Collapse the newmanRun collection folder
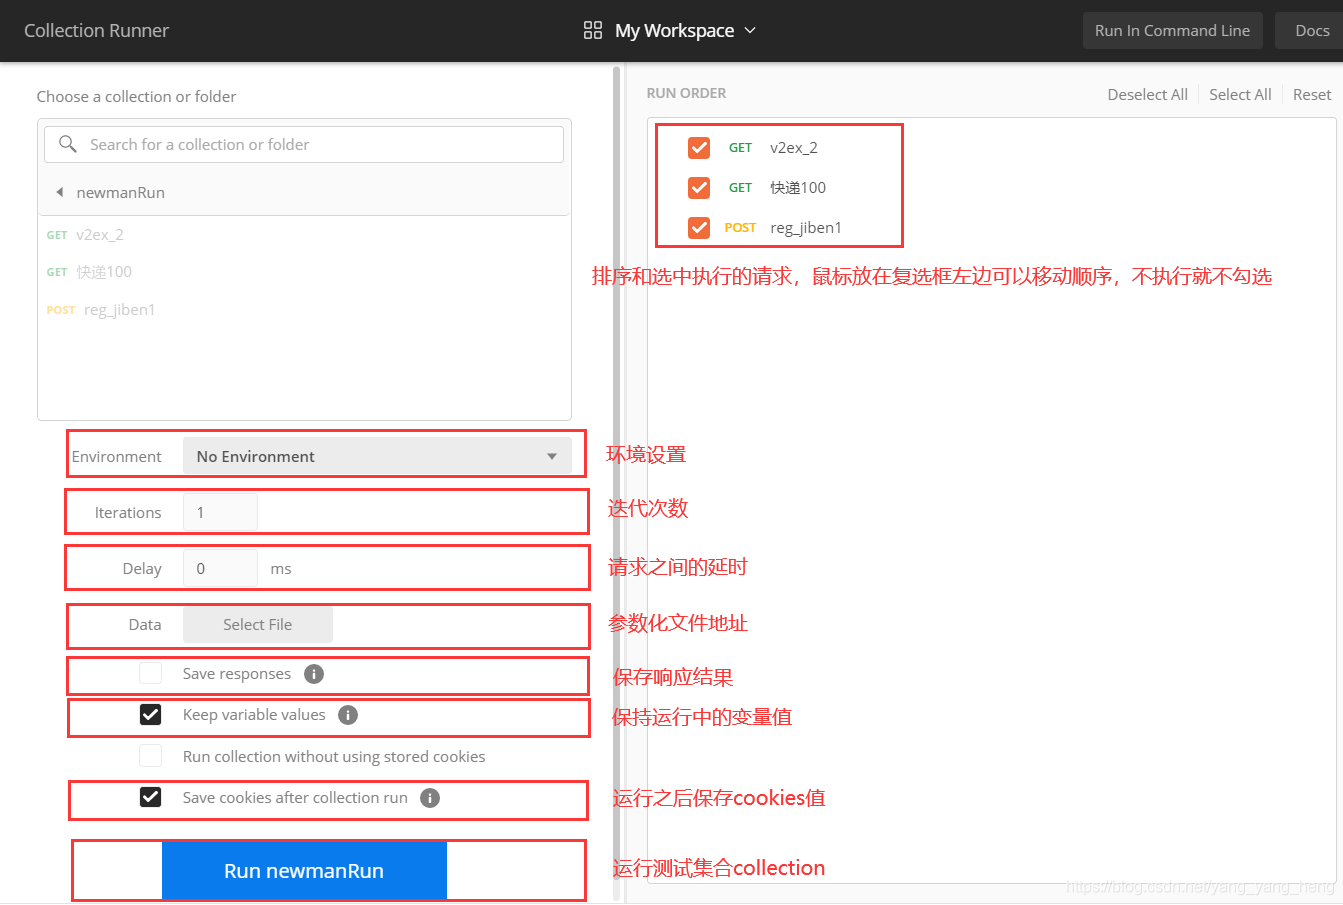 click(58, 191)
